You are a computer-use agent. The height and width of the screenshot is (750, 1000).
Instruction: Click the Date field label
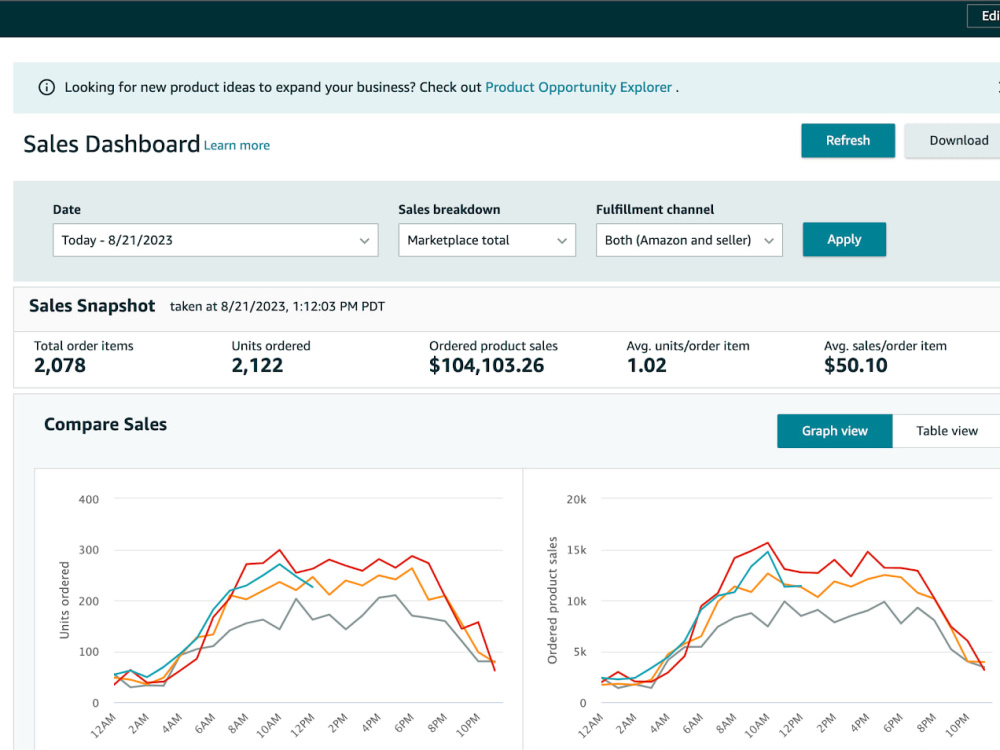(x=67, y=209)
